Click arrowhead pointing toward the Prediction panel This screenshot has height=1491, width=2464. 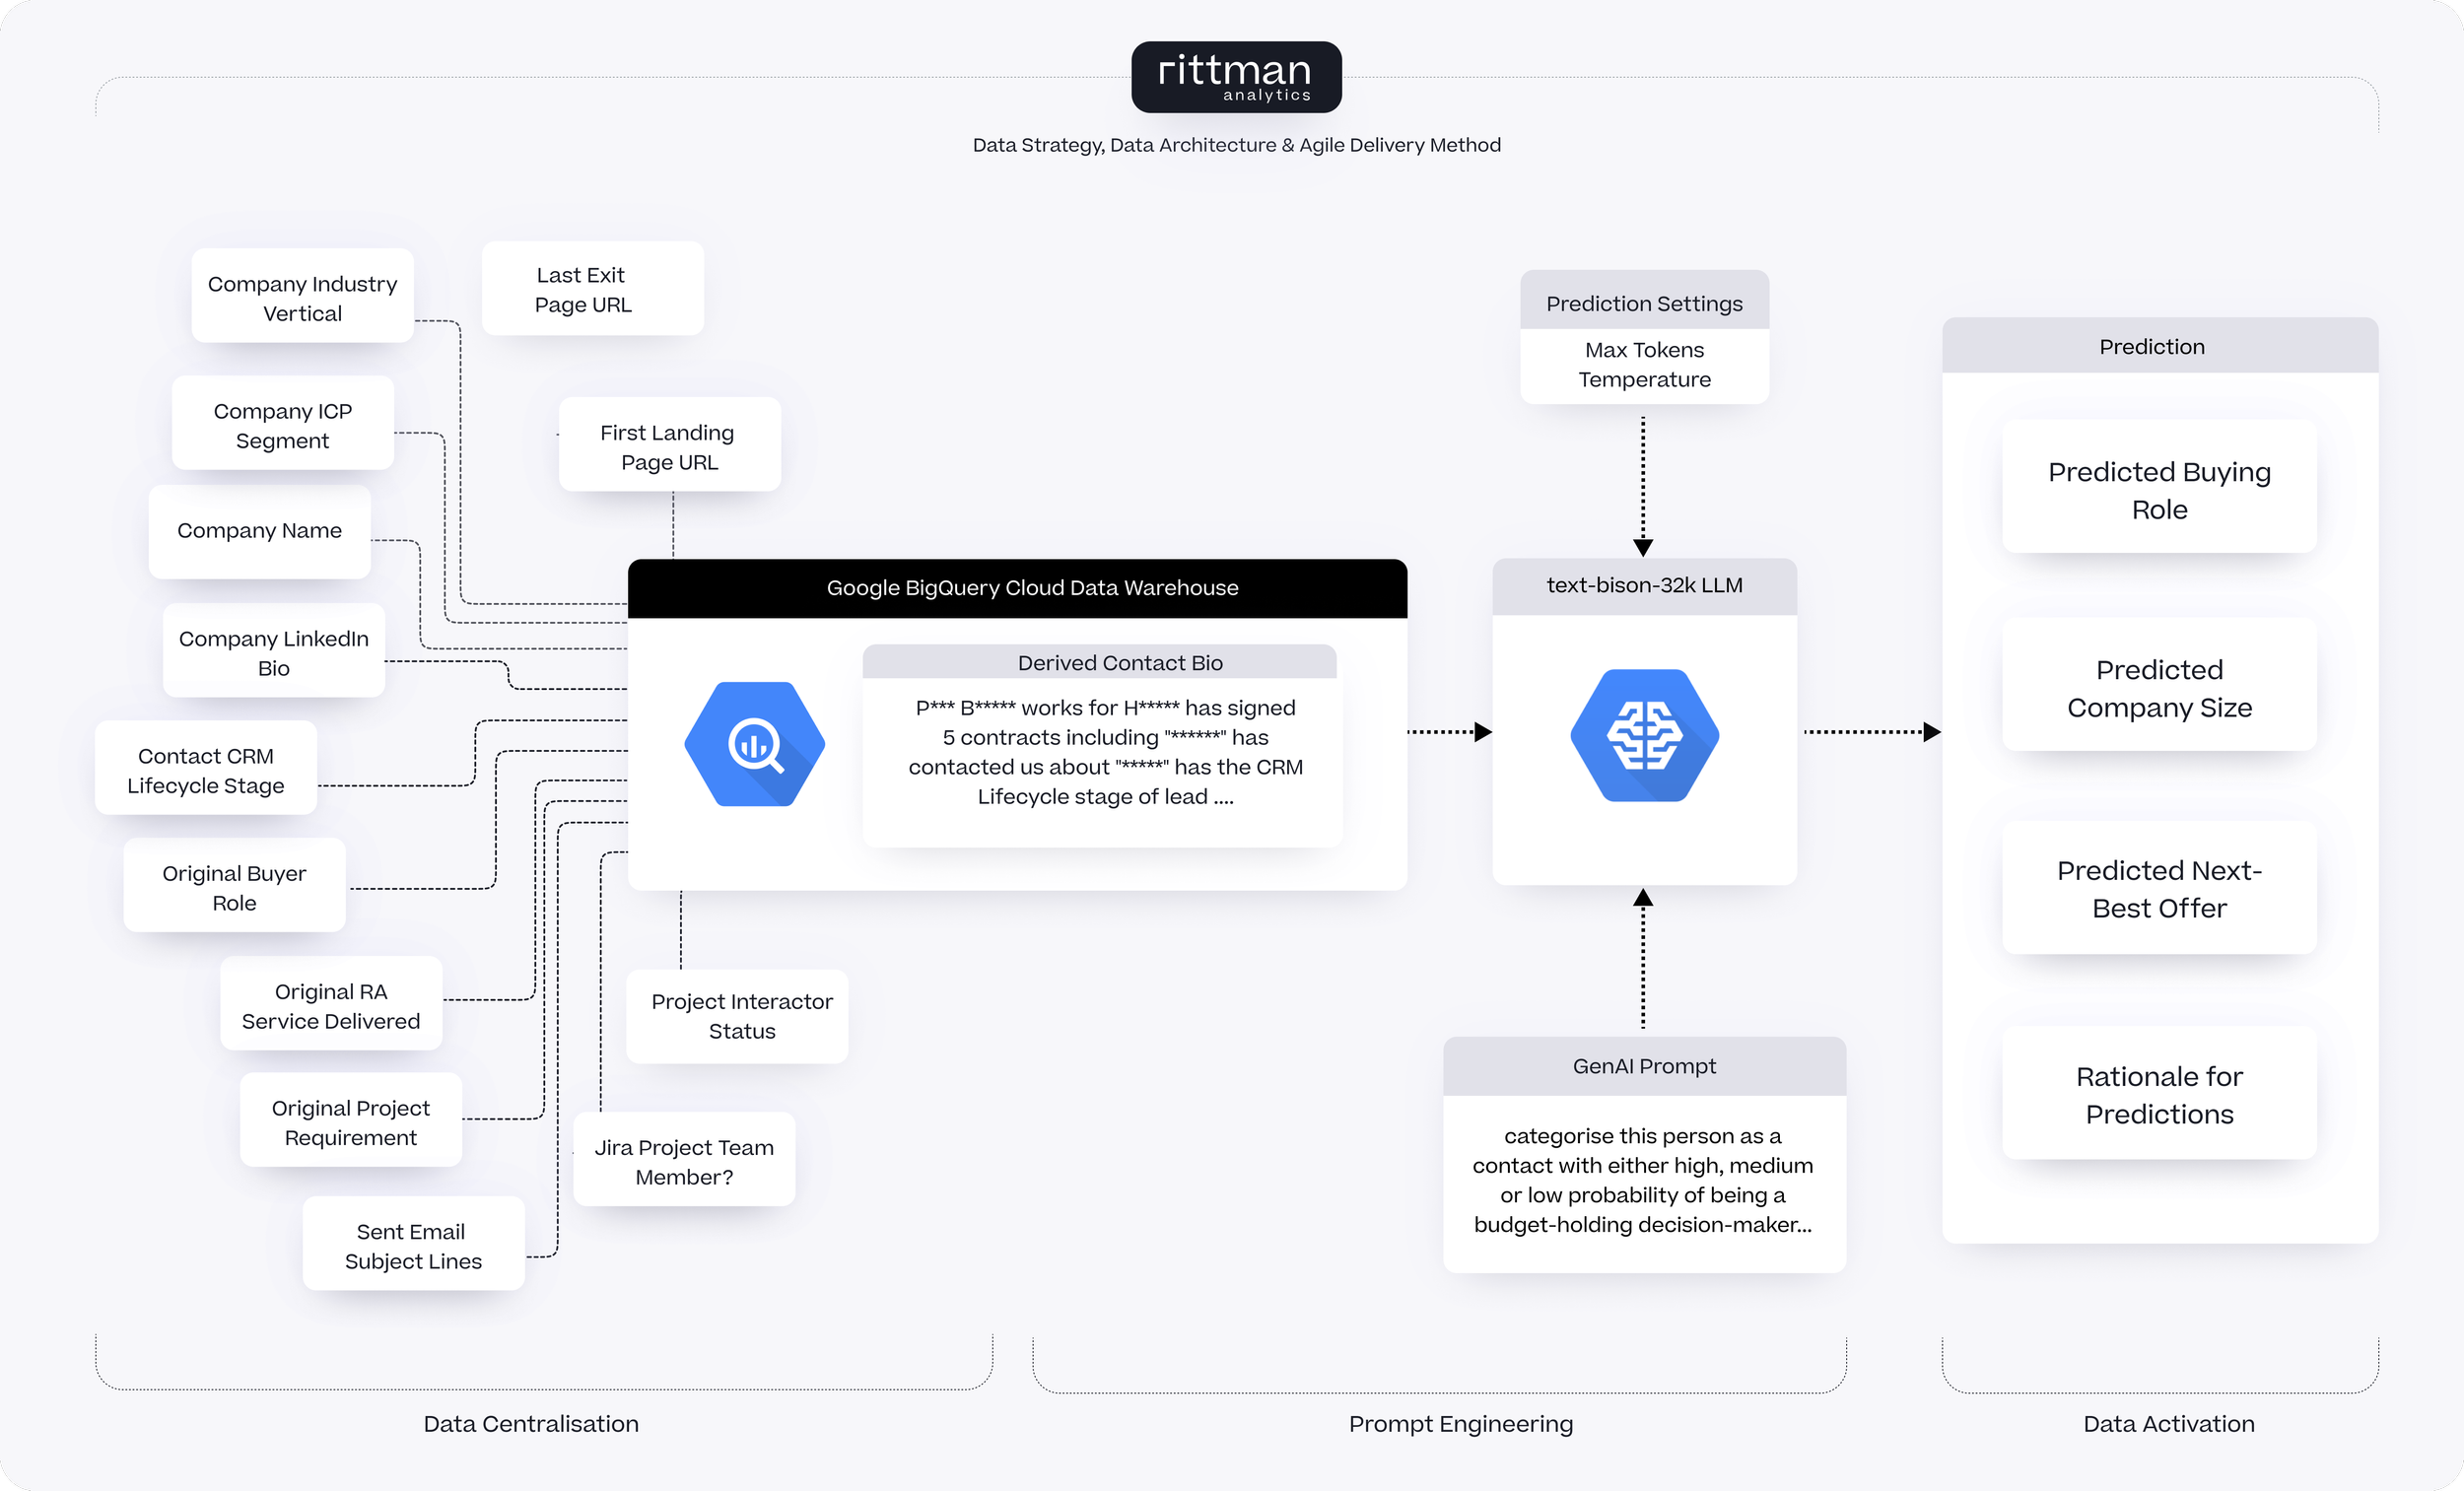(1931, 732)
